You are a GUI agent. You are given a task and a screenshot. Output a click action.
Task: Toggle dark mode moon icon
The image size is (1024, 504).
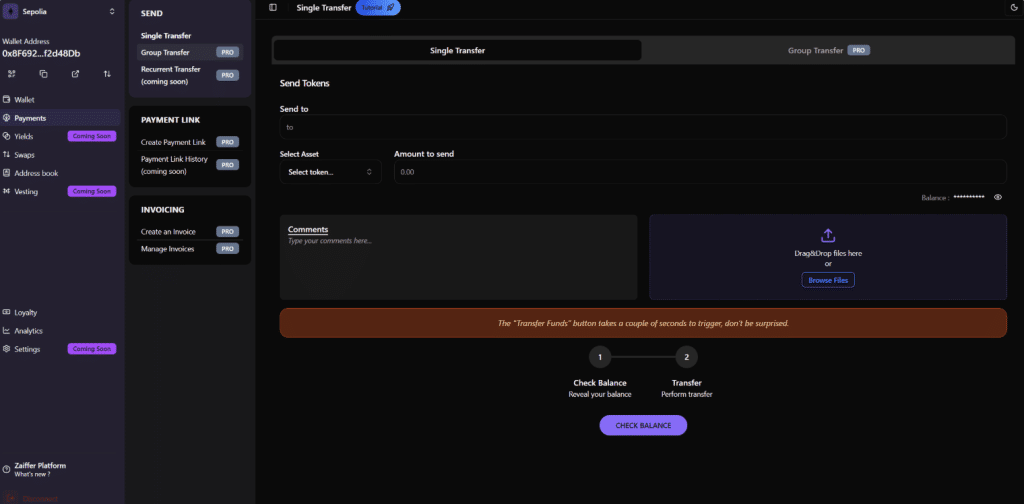1015,7
